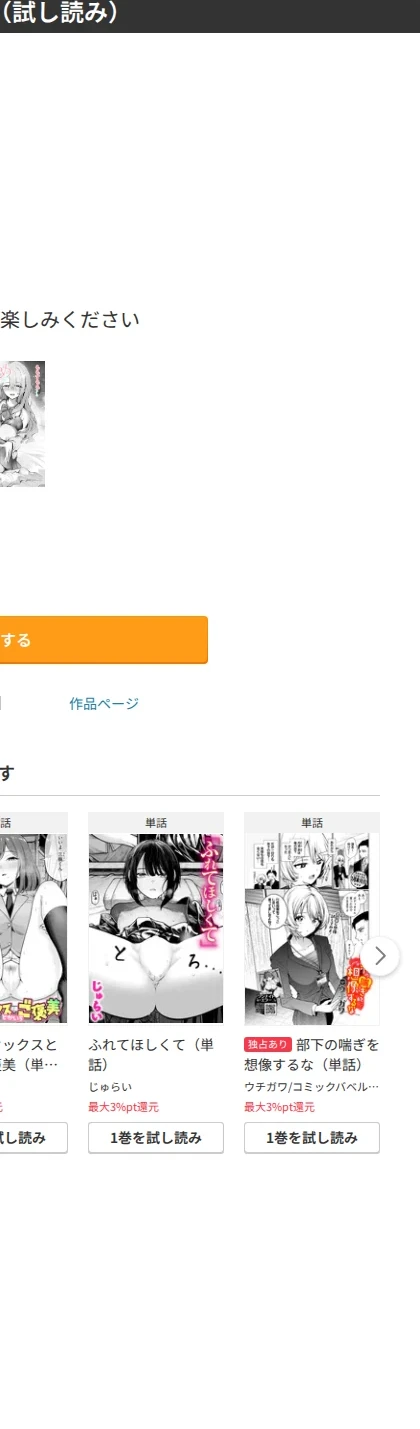Click 最大3%pt還元 under ウチガワ
The height and width of the screenshot is (1429, 420).
[x=279, y=1107]
